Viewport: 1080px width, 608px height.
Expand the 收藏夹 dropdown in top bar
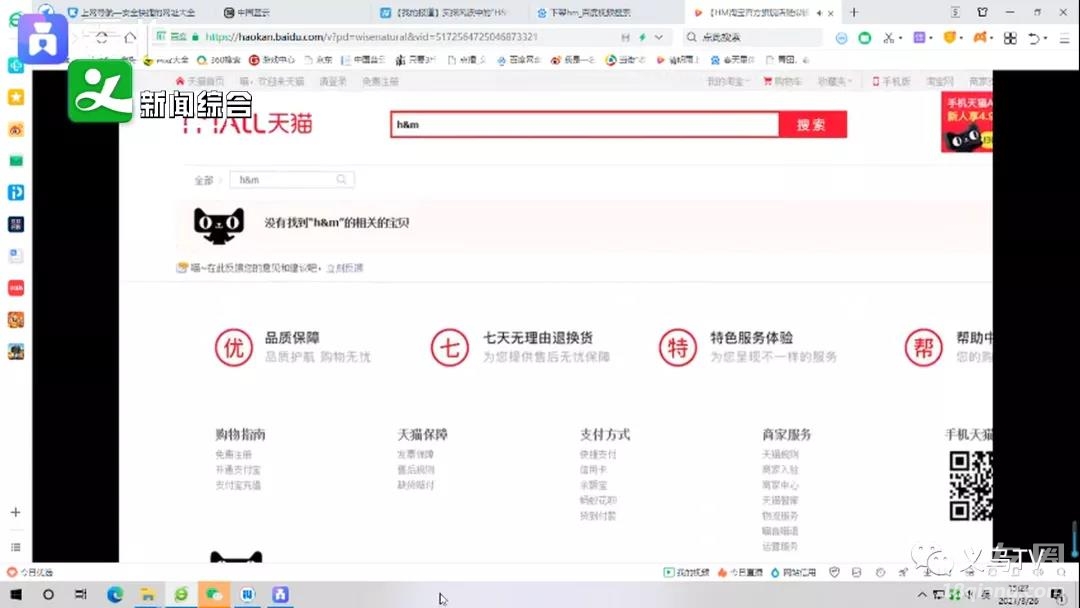pyautogui.click(x=835, y=81)
